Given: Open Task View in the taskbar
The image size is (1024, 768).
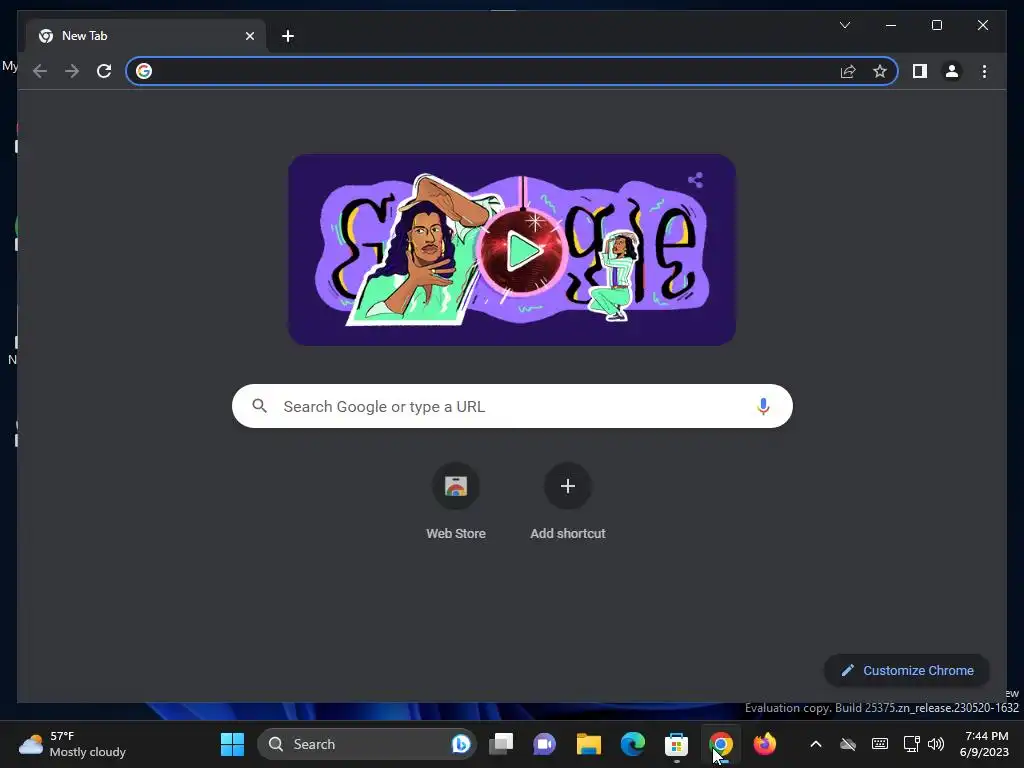Looking at the screenshot, I should click(x=501, y=744).
